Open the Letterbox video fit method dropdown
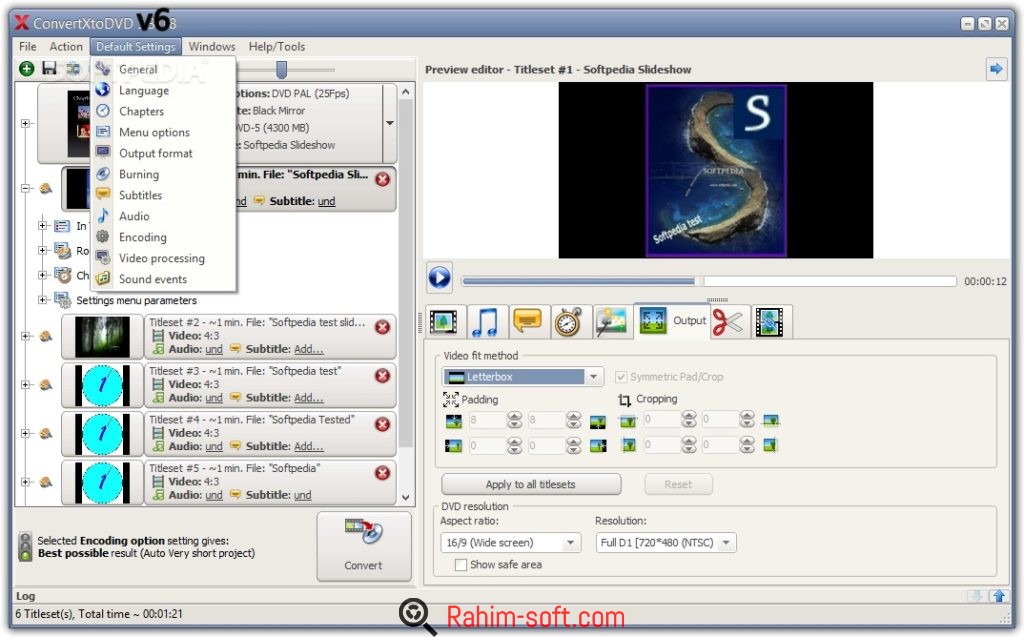This screenshot has width=1024, height=637. pyautogui.click(x=595, y=377)
